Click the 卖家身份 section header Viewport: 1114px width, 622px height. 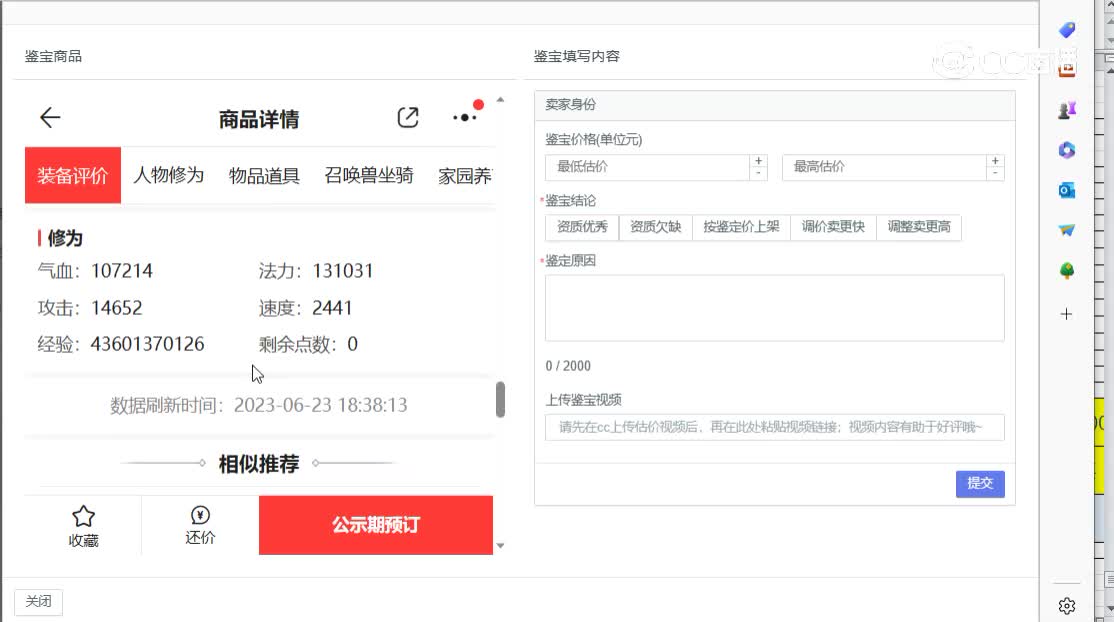[570, 104]
